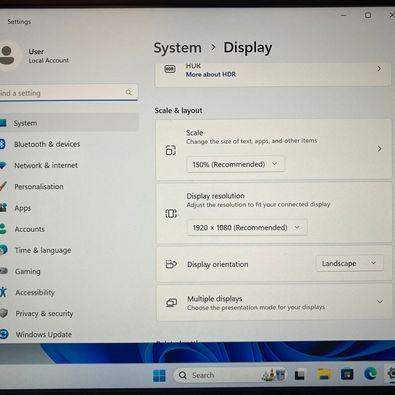Image resolution: width=395 pixels, height=395 pixels.
Task: Click System in the breadcrumb
Action: click(177, 48)
